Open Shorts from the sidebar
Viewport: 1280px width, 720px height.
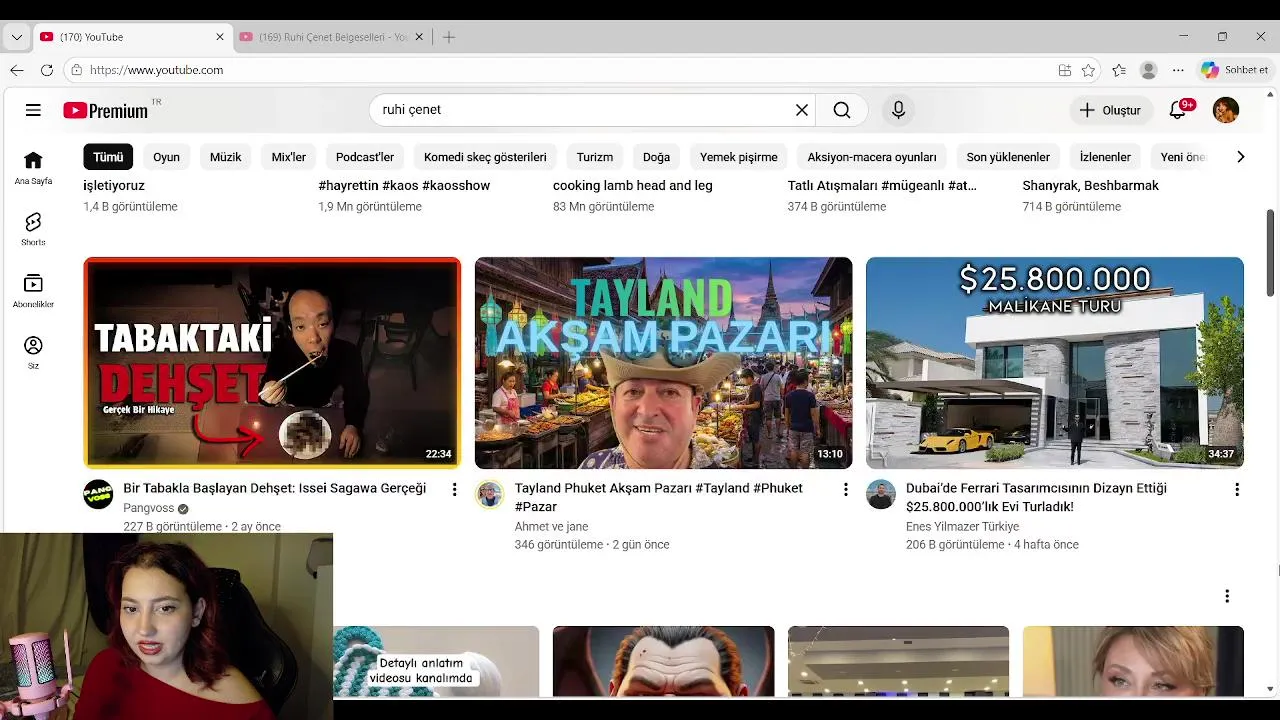pos(33,229)
